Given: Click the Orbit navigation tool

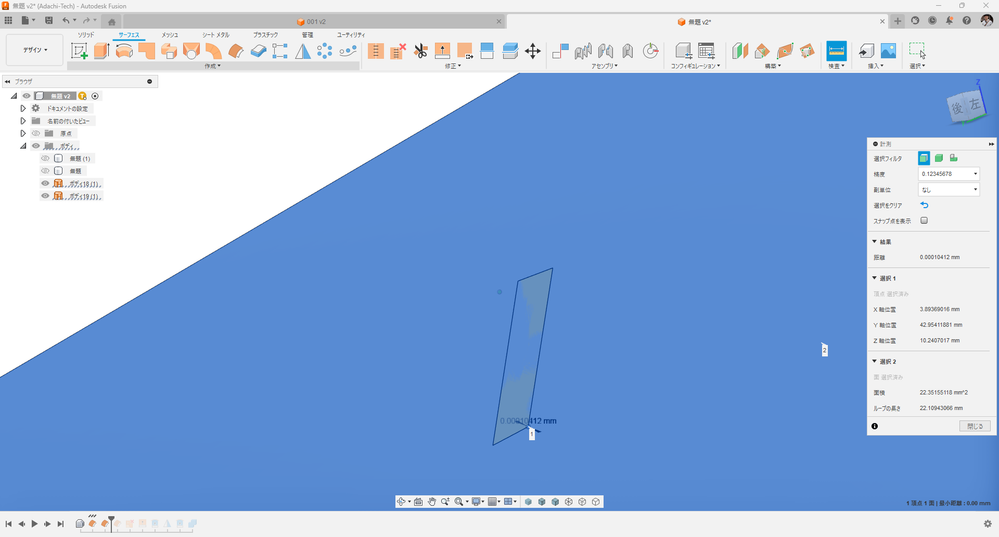Looking at the screenshot, I should tap(401, 502).
